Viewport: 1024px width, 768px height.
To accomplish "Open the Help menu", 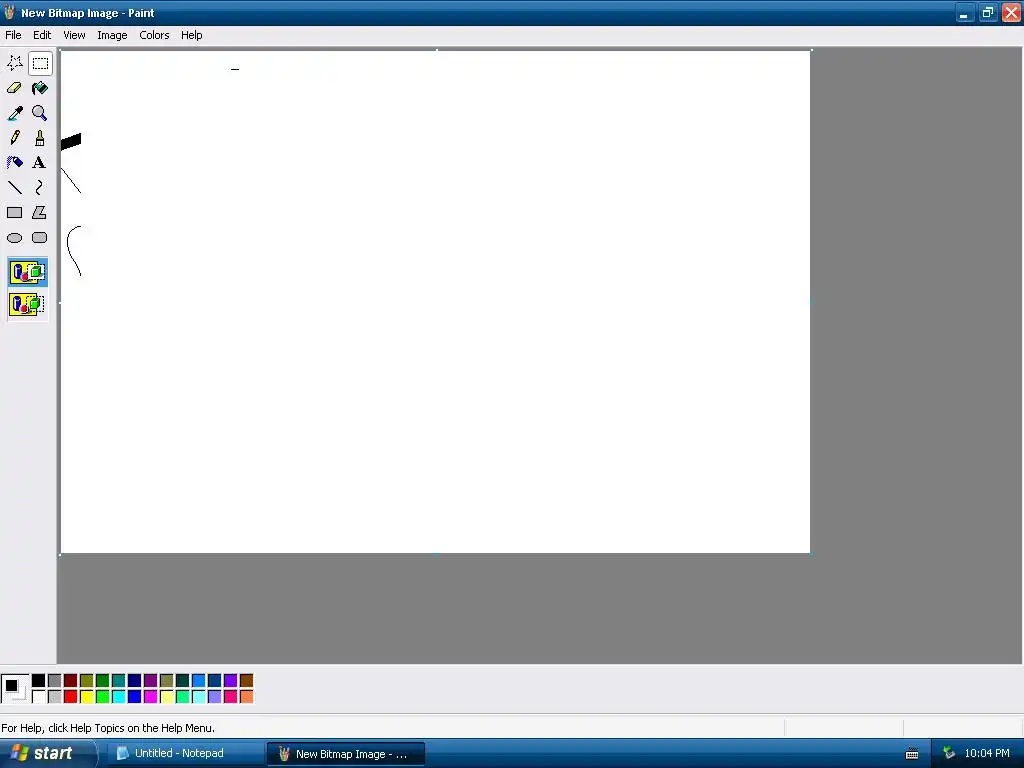I will tap(191, 35).
